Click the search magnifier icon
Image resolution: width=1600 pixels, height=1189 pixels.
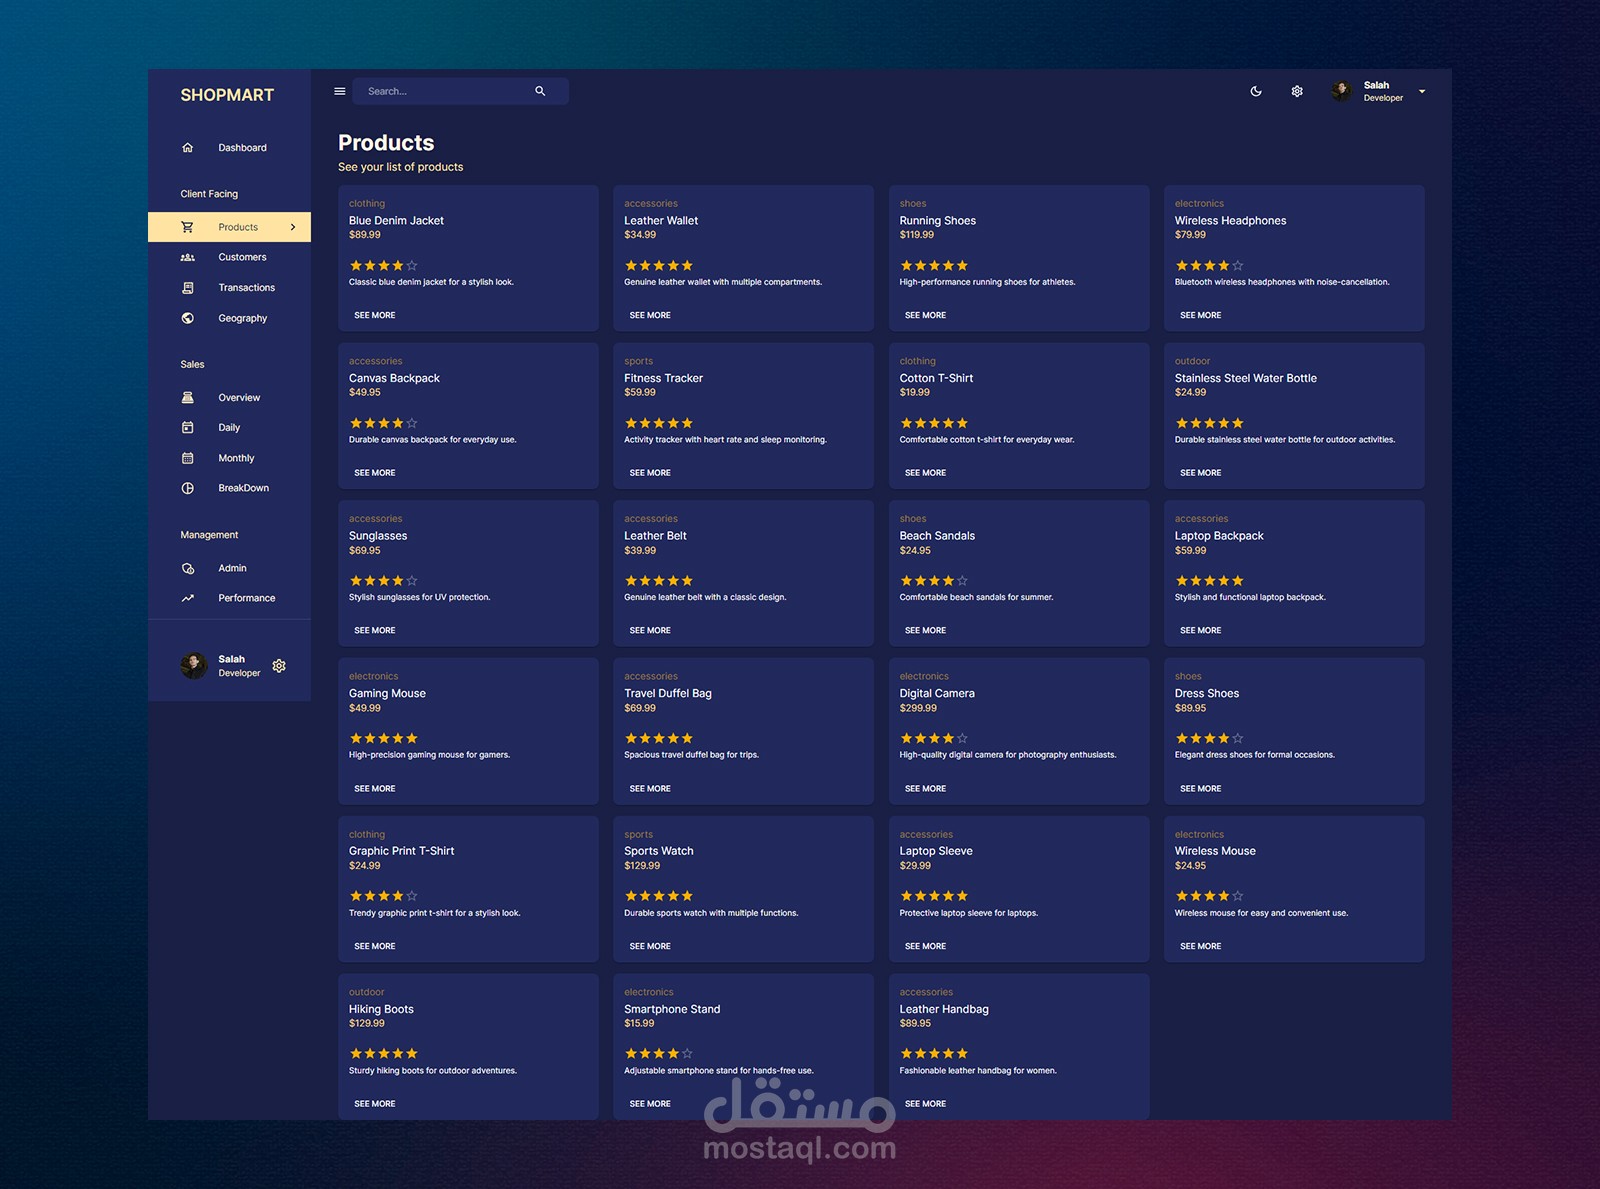pos(540,91)
